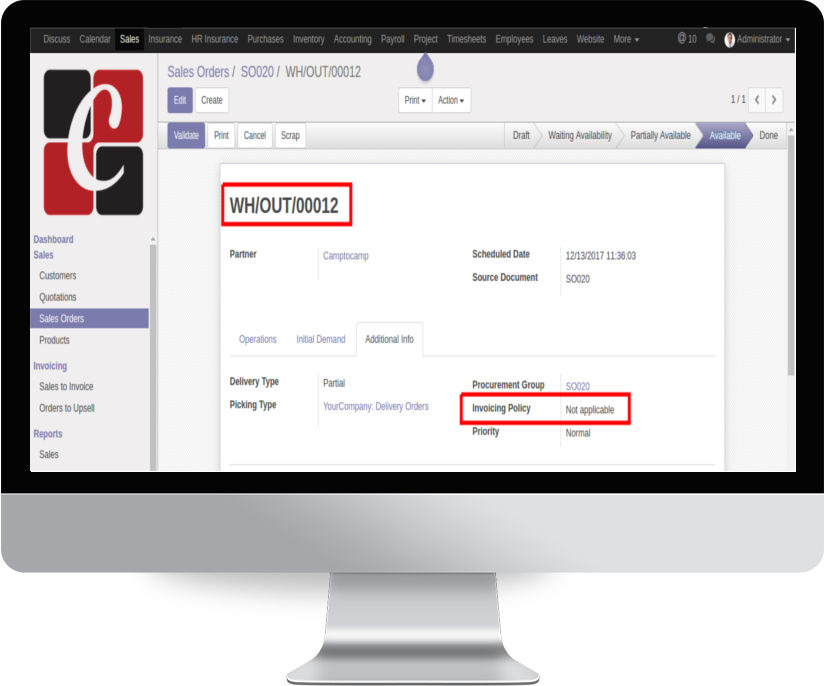Open Sales to Invoice in sidebar

(66, 387)
